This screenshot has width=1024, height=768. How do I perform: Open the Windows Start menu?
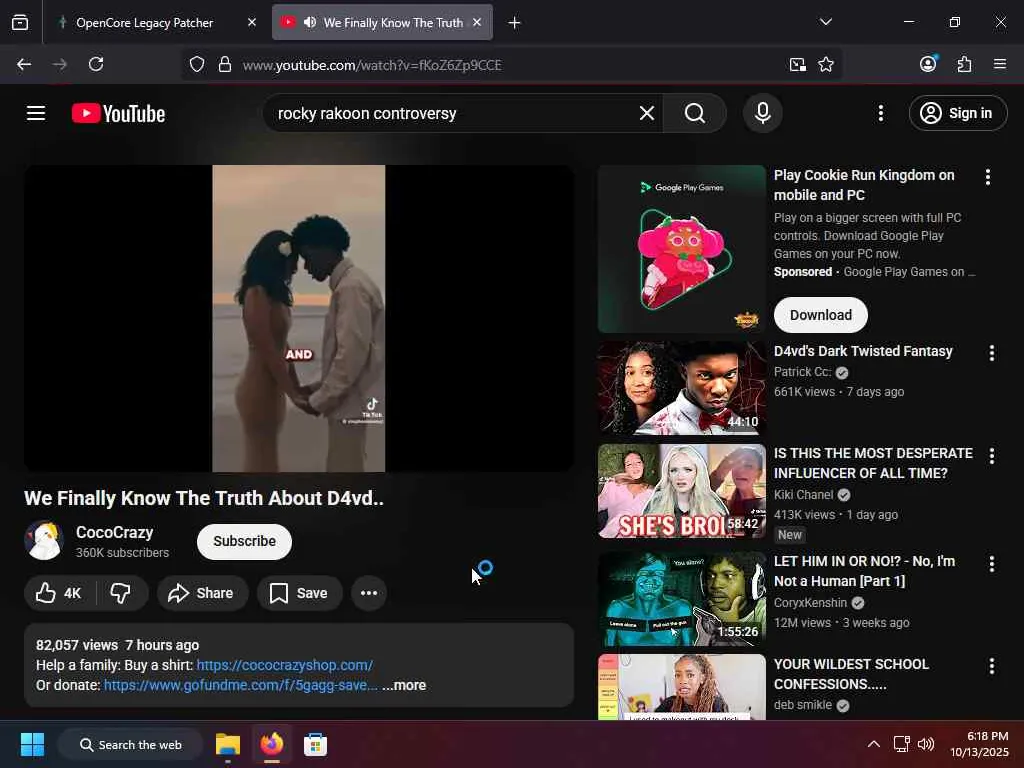32,744
